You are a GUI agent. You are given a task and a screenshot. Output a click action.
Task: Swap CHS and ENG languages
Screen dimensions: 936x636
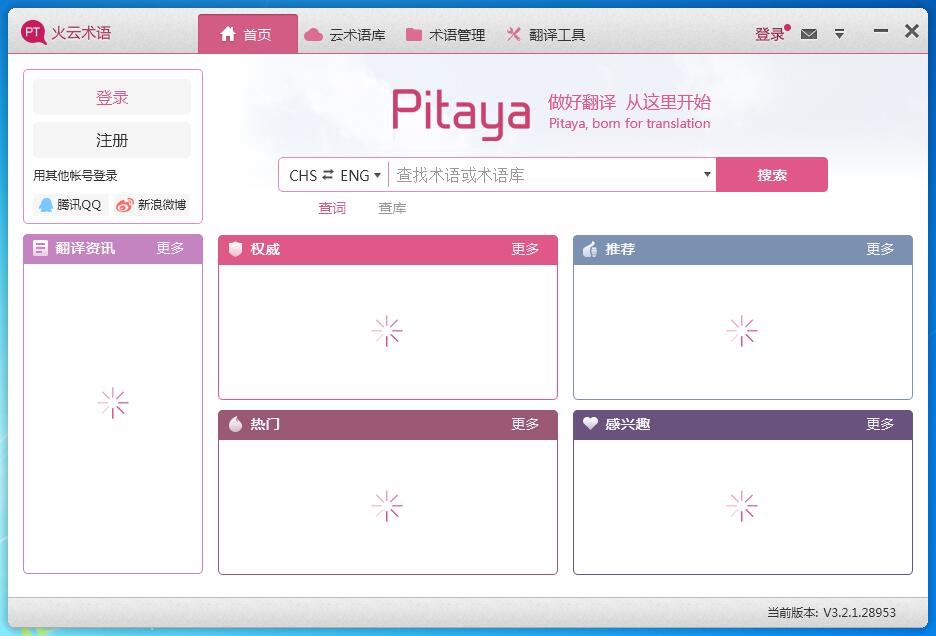click(x=328, y=175)
